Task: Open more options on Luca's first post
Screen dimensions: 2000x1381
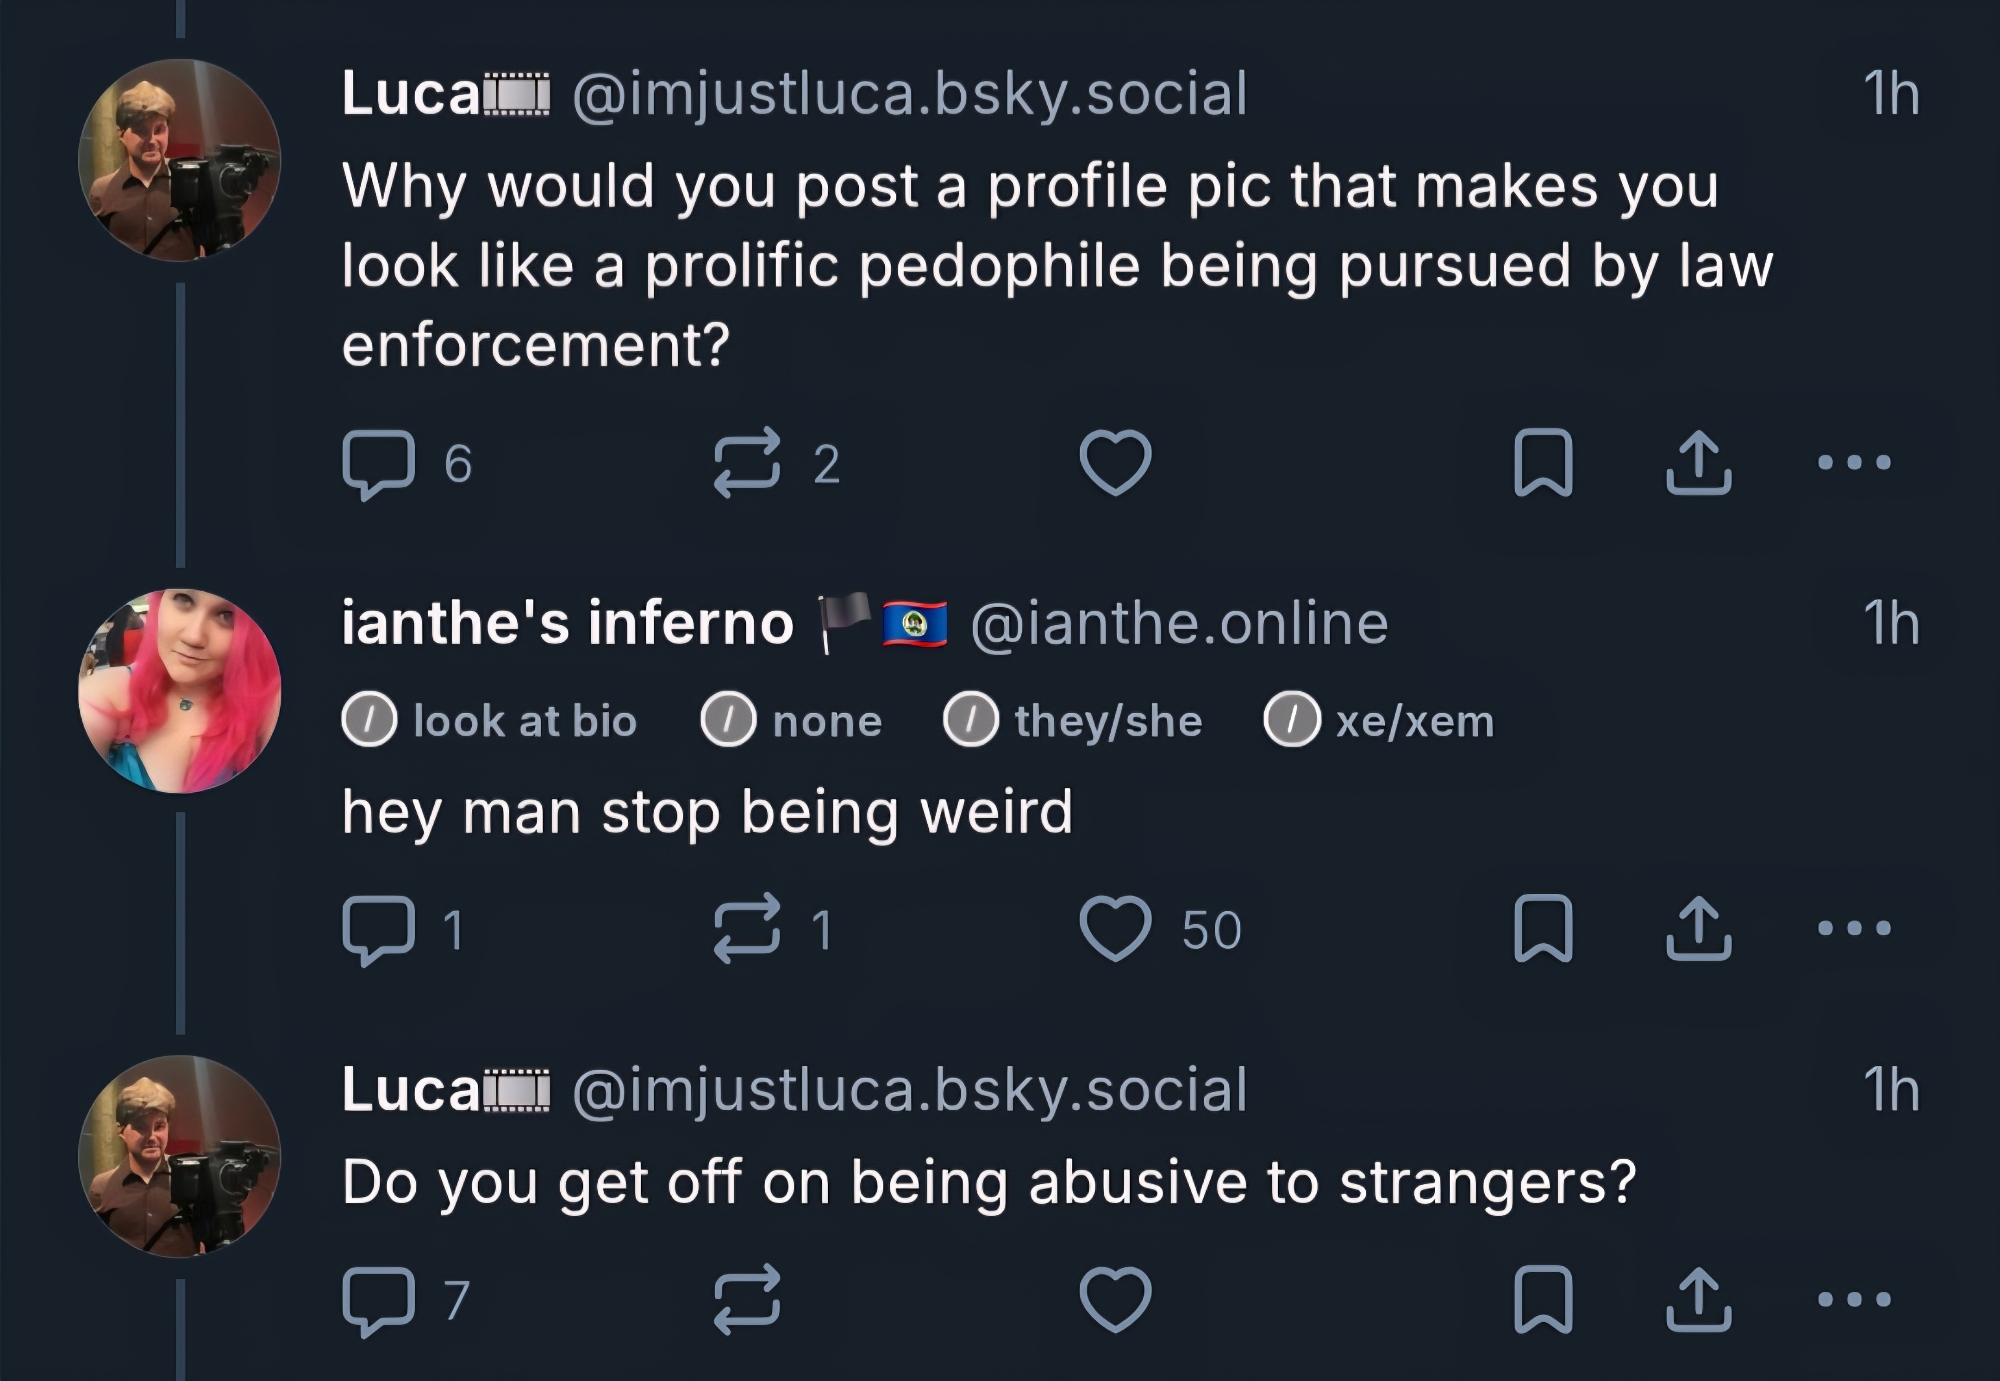Action: pyautogui.click(x=1854, y=462)
